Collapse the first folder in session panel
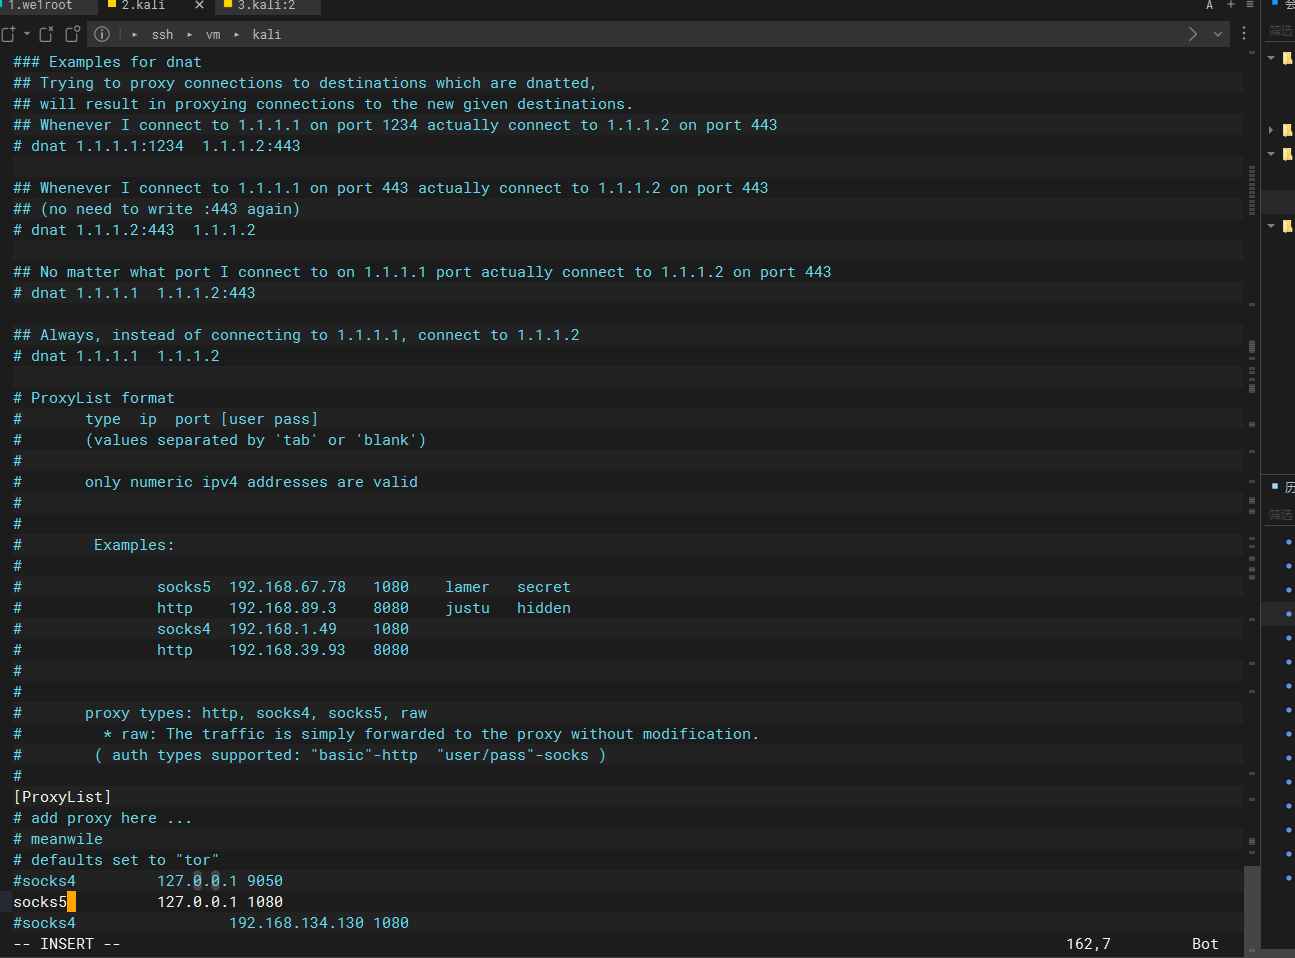 tap(1271, 58)
